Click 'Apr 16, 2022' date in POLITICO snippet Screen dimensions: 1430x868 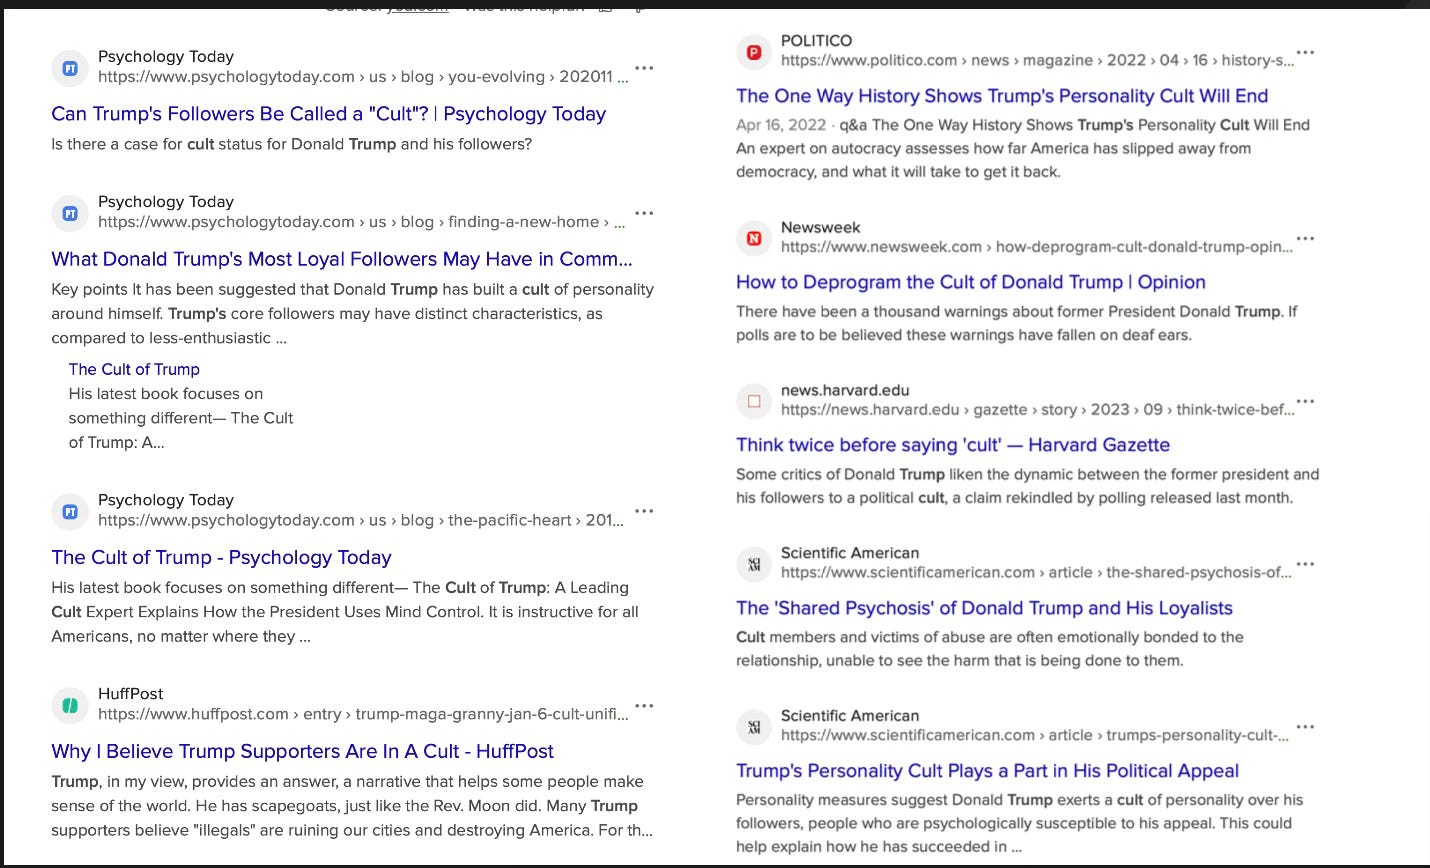[x=781, y=125]
